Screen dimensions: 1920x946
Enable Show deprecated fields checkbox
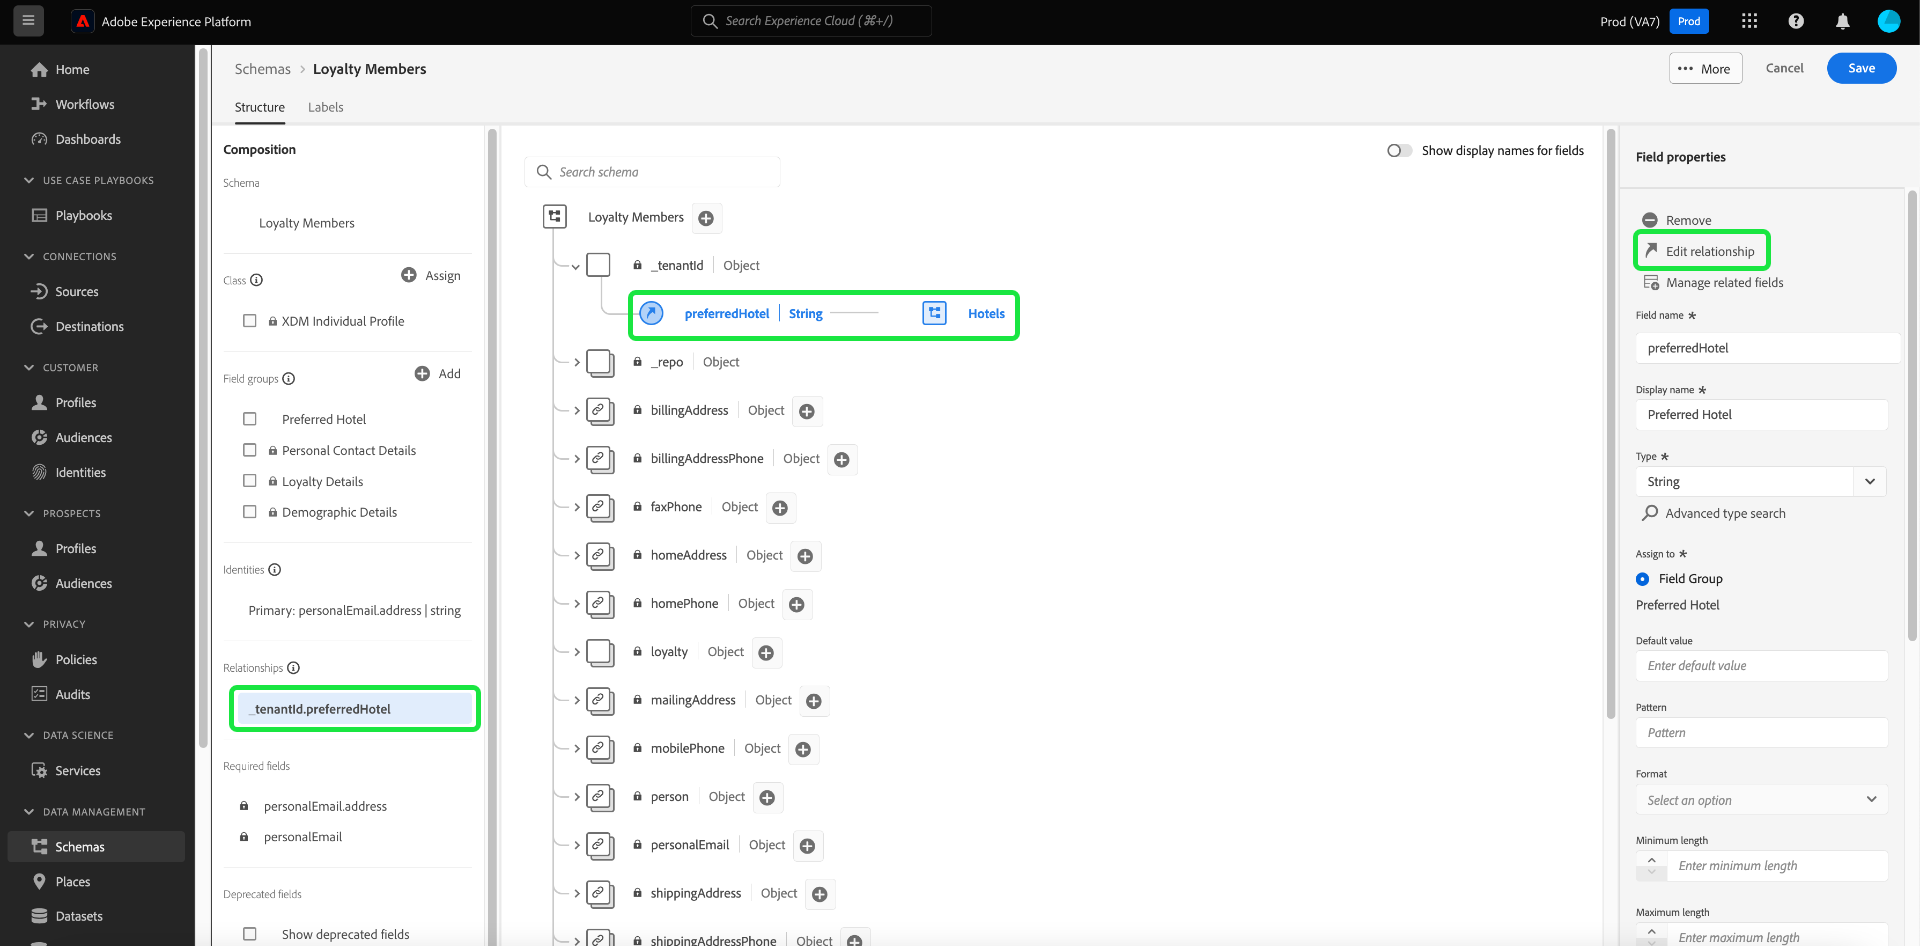tap(250, 934)
